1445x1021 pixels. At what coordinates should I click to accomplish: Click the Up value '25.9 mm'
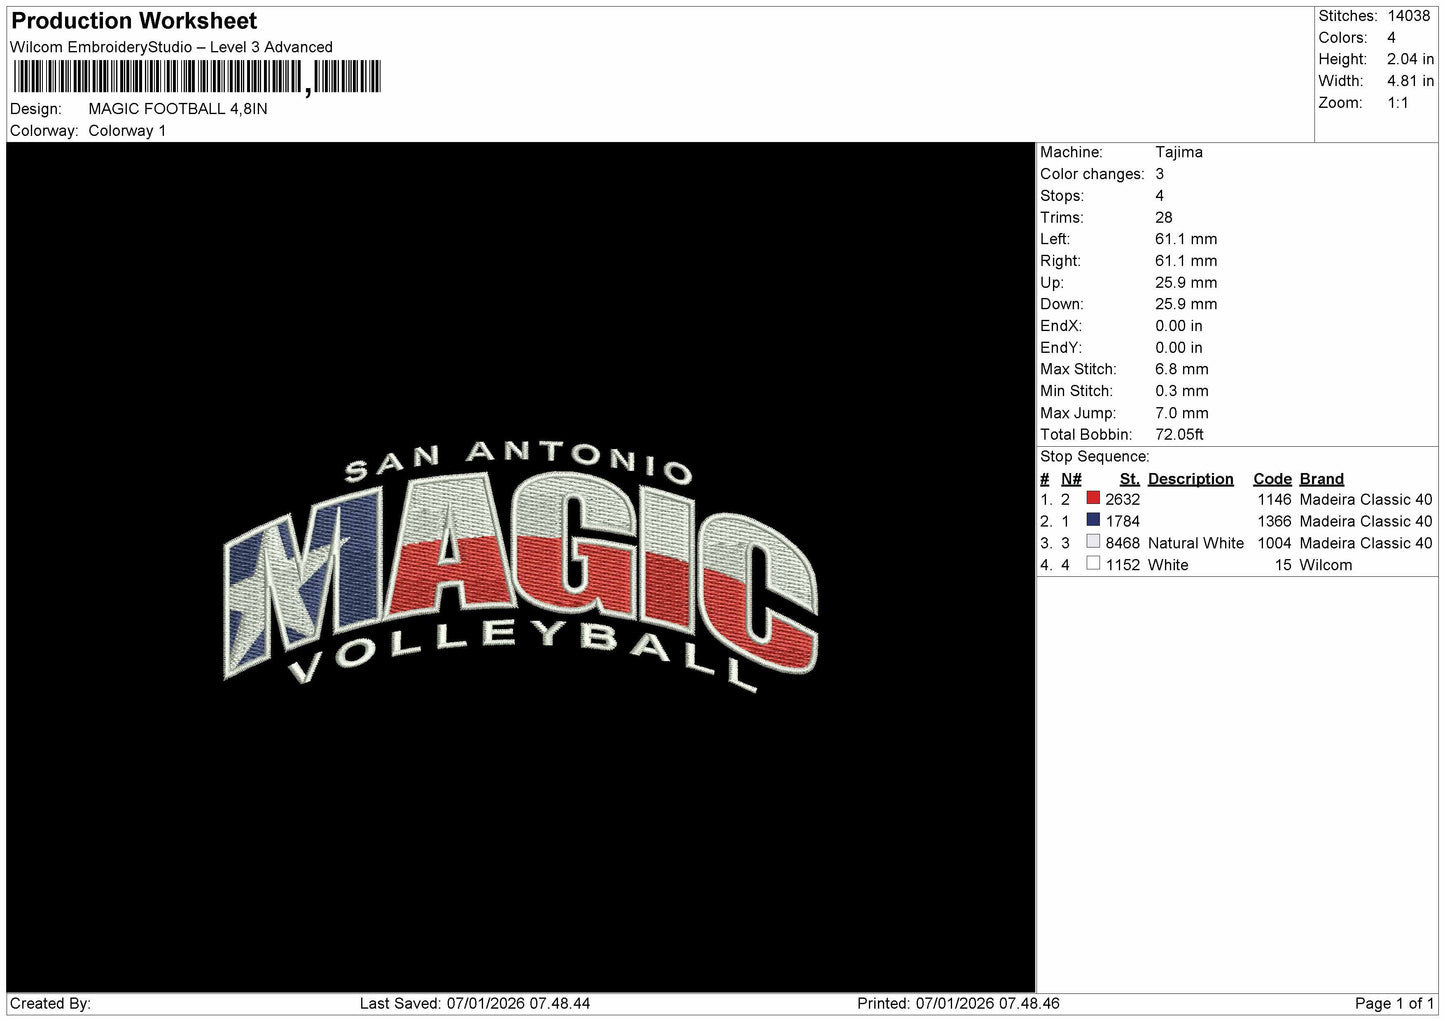[1186, 283]
